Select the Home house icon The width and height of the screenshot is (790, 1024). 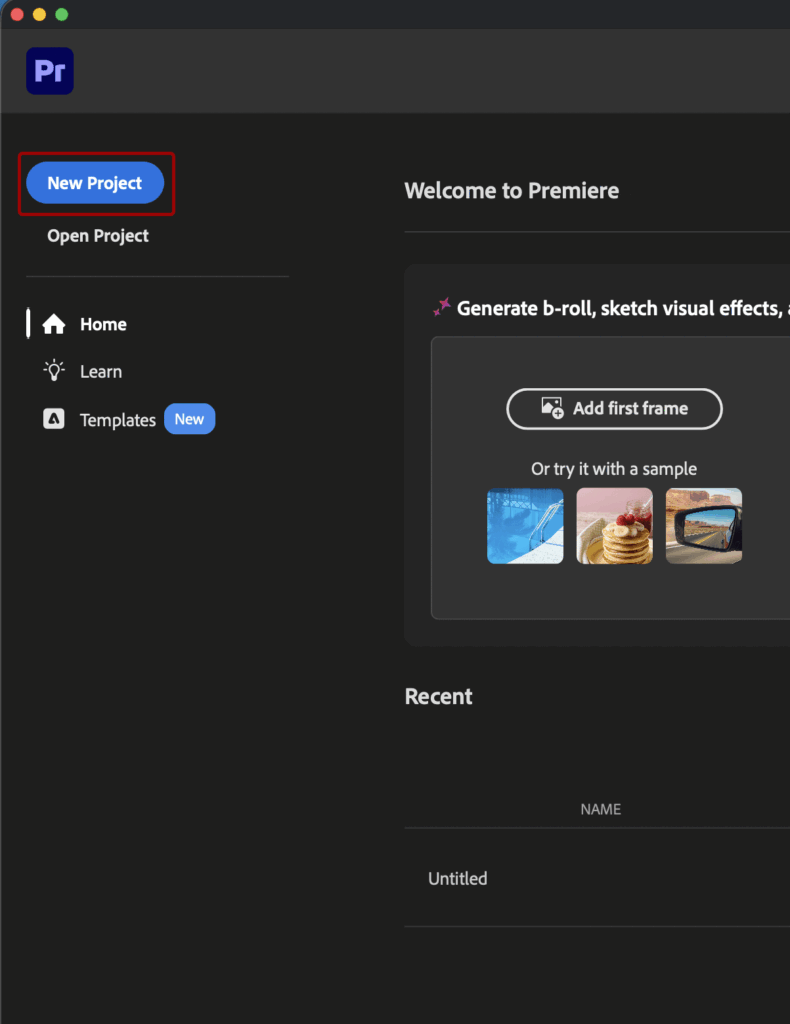coord(54,324)
